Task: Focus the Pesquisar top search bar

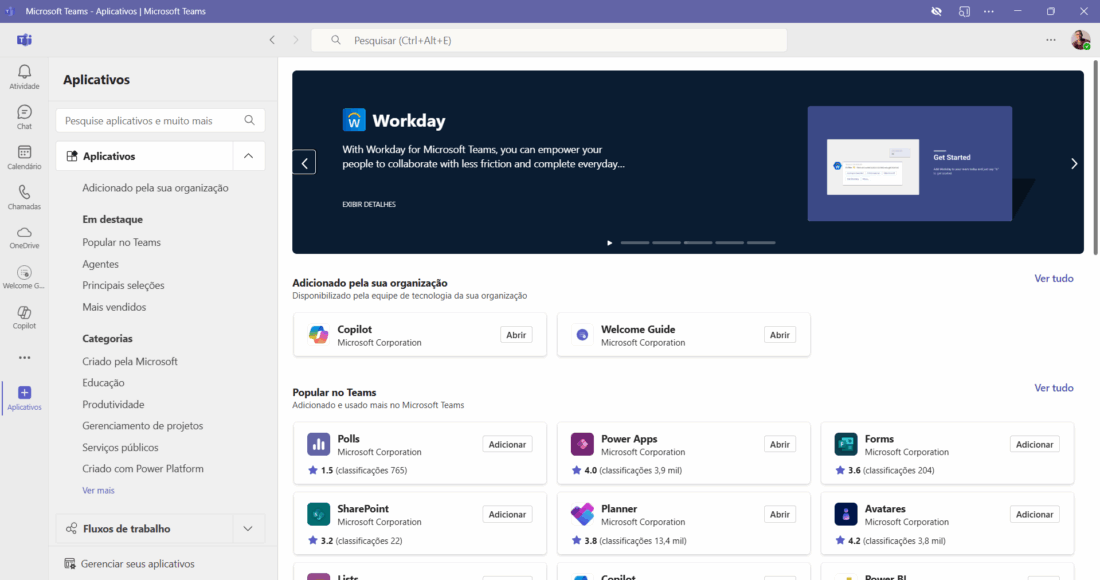Action: [549, 41]
